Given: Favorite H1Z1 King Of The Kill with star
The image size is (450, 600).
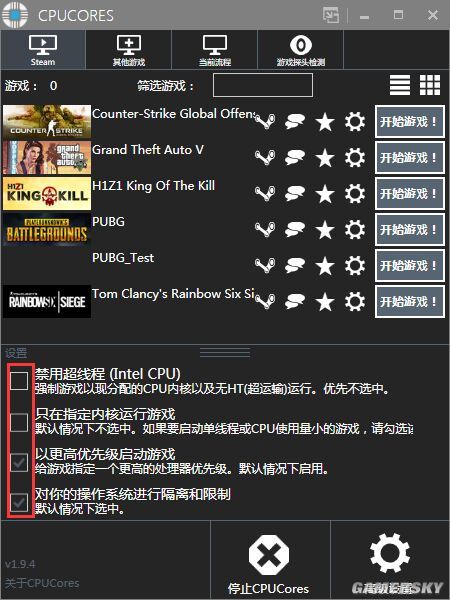Looking at the screenshot, I should click(324, 194).
